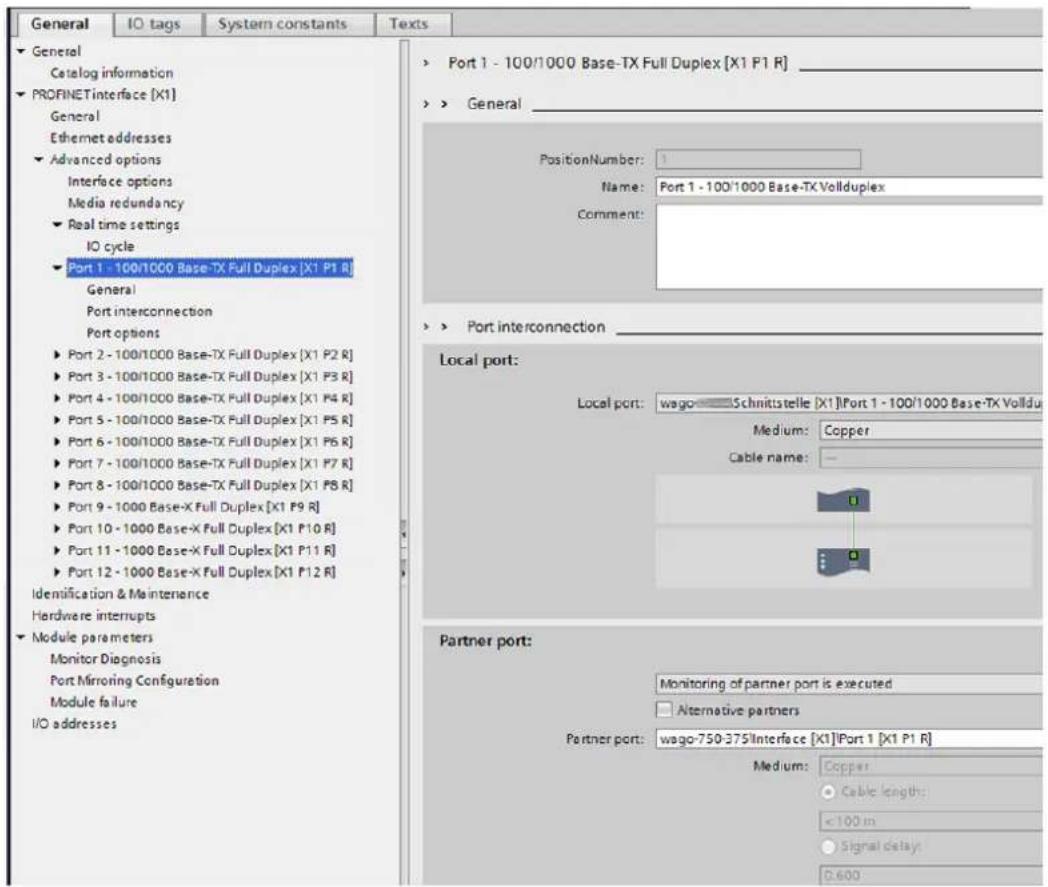Viewport: 1048px width, 887px height.
Task: Switch to the Texts tab
Action: (408, 24)
